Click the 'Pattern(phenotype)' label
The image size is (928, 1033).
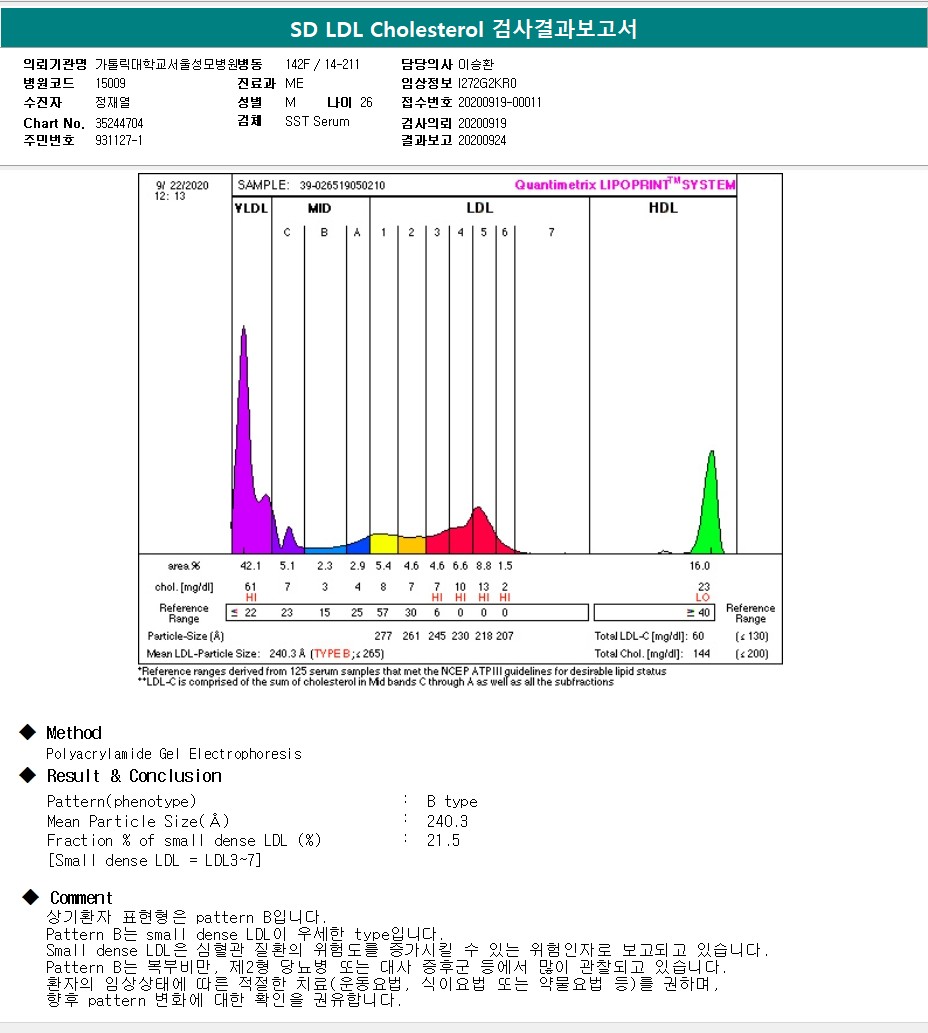click(121, 802)
